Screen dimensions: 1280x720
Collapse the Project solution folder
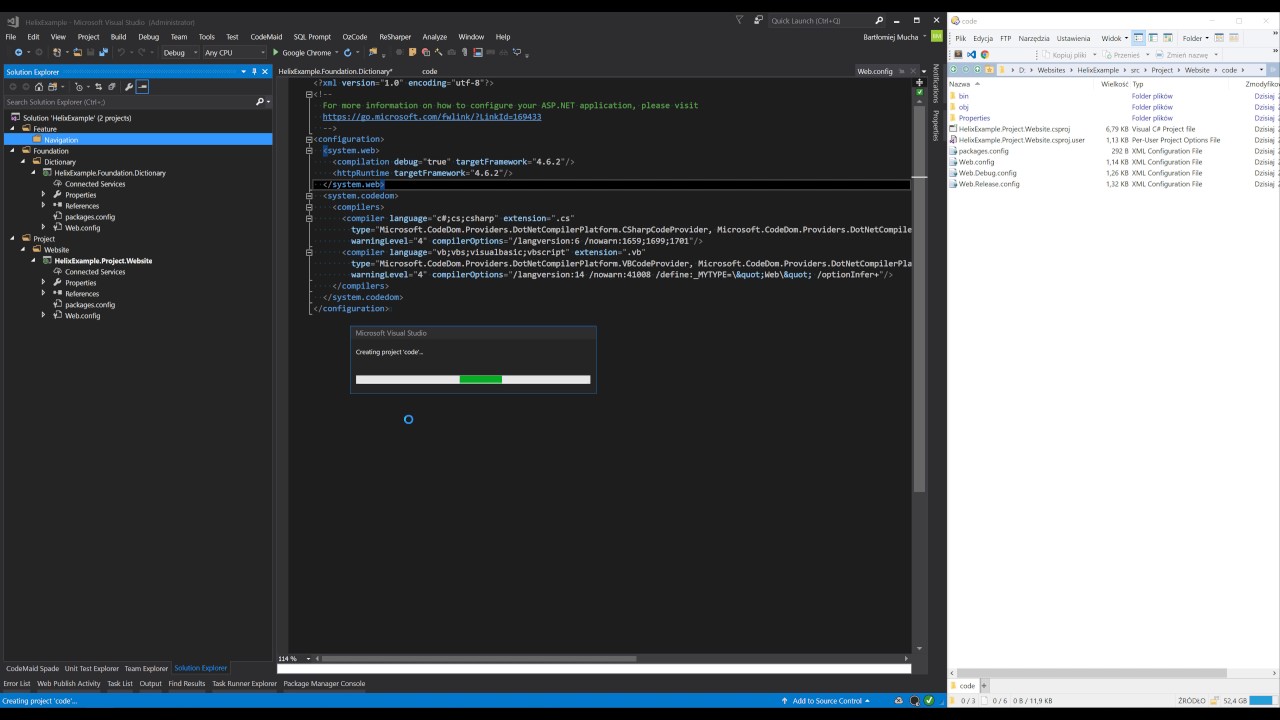tap(13, 239)
